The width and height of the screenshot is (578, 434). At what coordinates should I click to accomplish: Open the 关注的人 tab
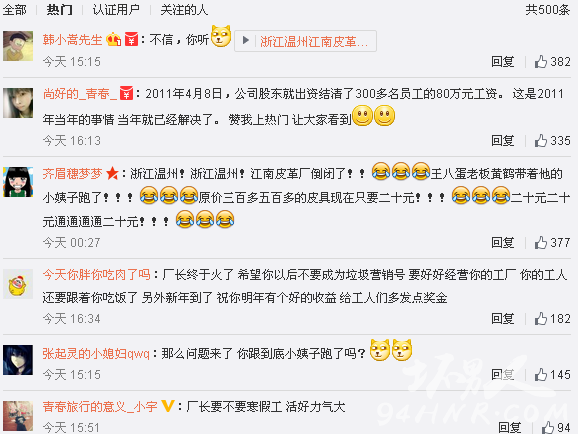coord(184,10)
